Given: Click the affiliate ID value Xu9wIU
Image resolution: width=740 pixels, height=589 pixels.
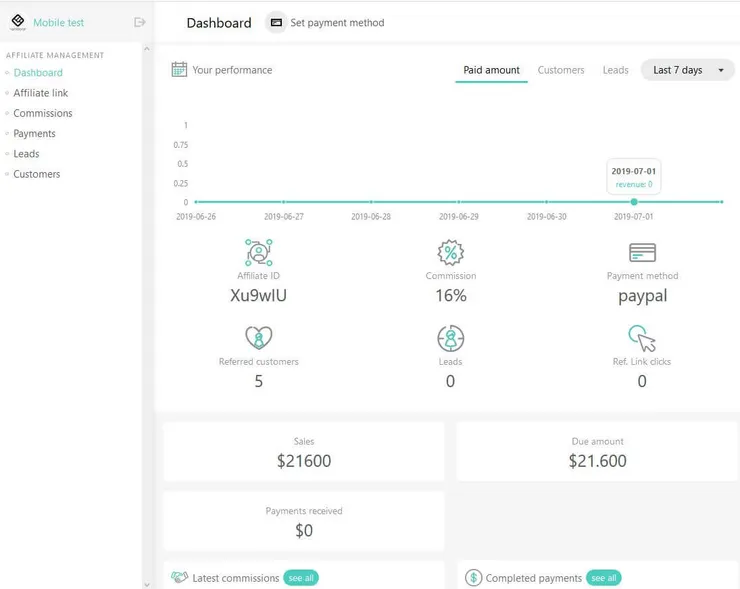Looking at the screenshot, I should point(258,295).
